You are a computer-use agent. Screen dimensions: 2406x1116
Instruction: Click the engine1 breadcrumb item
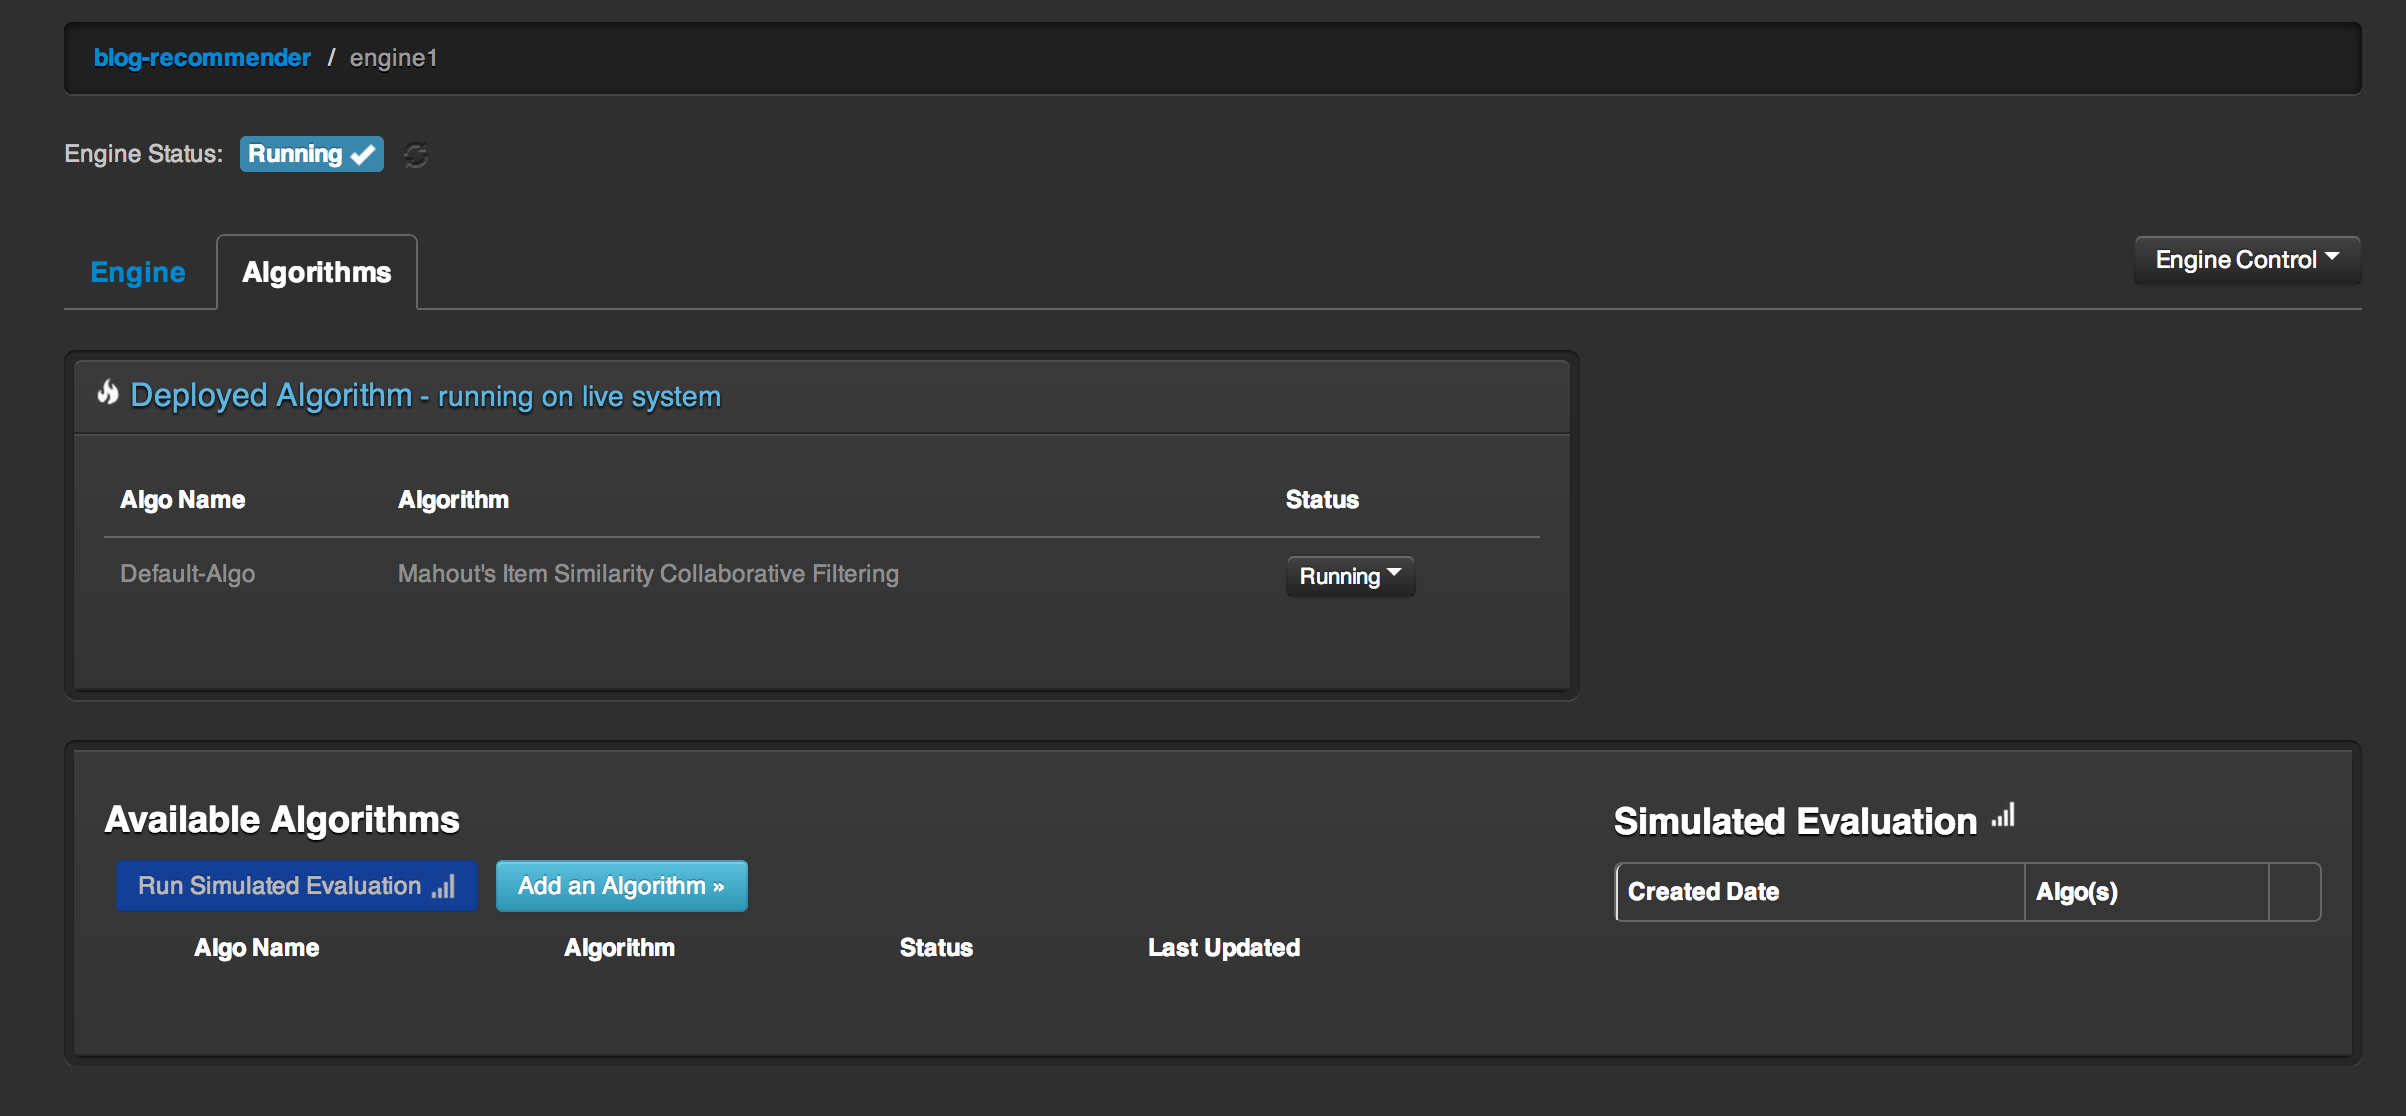coord(393,58)
